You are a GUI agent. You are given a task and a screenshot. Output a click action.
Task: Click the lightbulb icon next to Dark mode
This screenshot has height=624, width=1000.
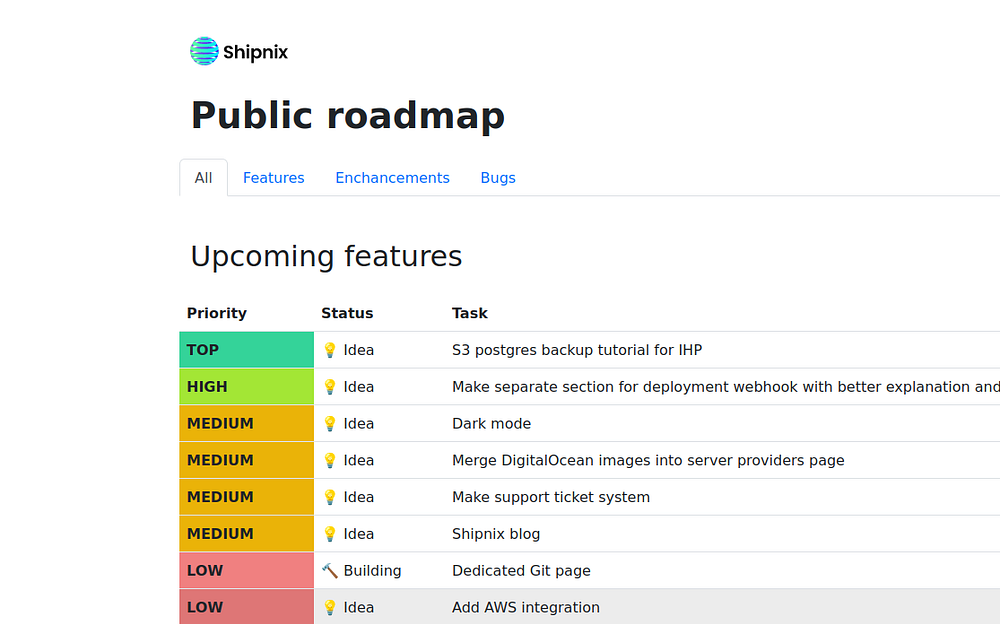point(330,424)
